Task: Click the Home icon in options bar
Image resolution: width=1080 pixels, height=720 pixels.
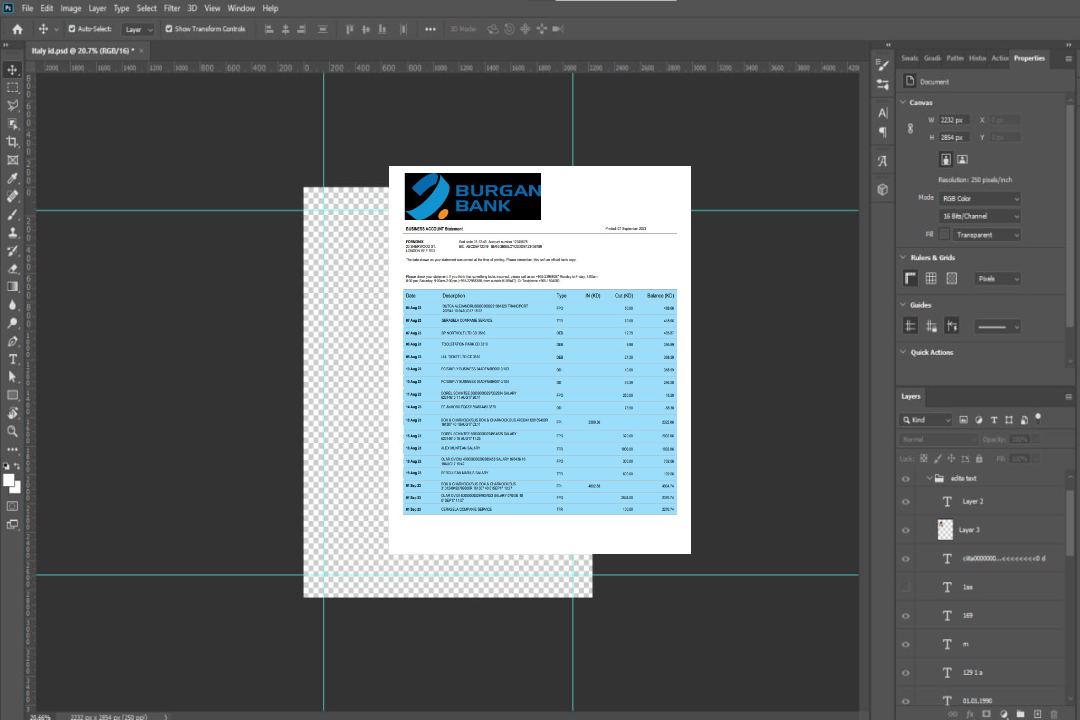Action: tap(17, 29)
